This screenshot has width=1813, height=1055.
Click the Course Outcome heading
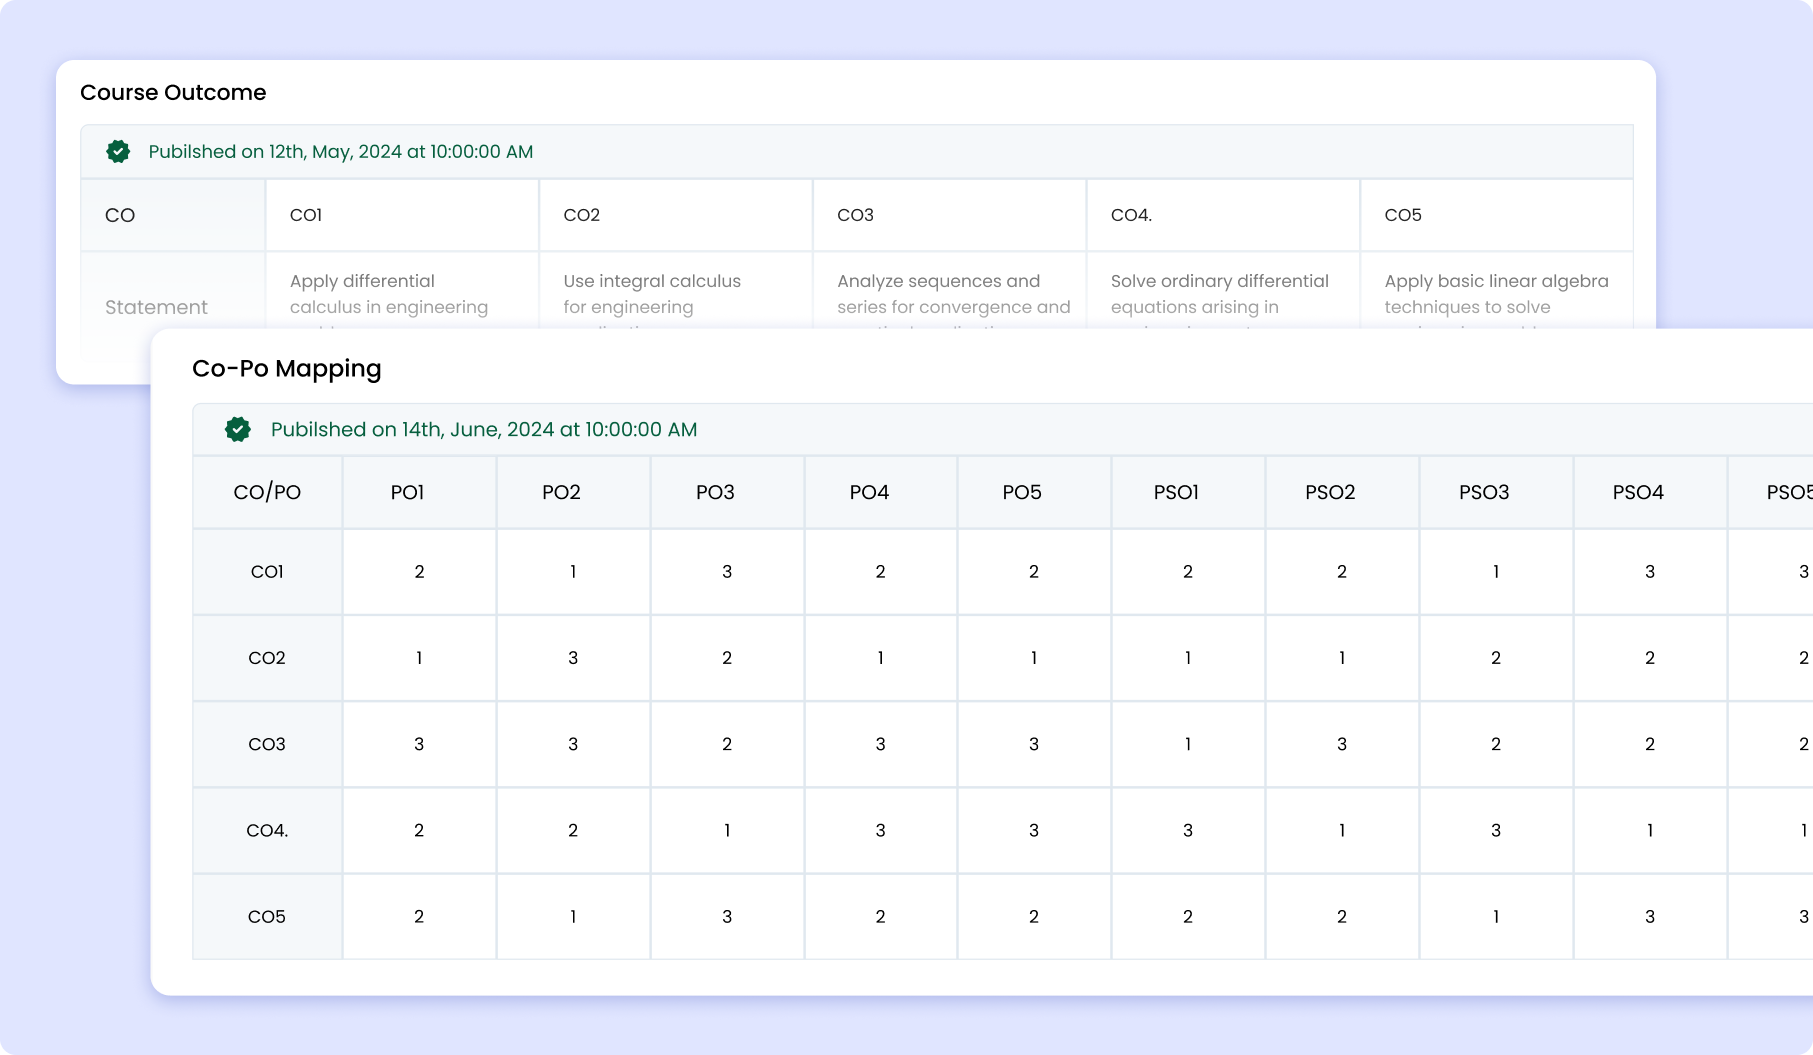pyautogui.click(x=173, y=93)
